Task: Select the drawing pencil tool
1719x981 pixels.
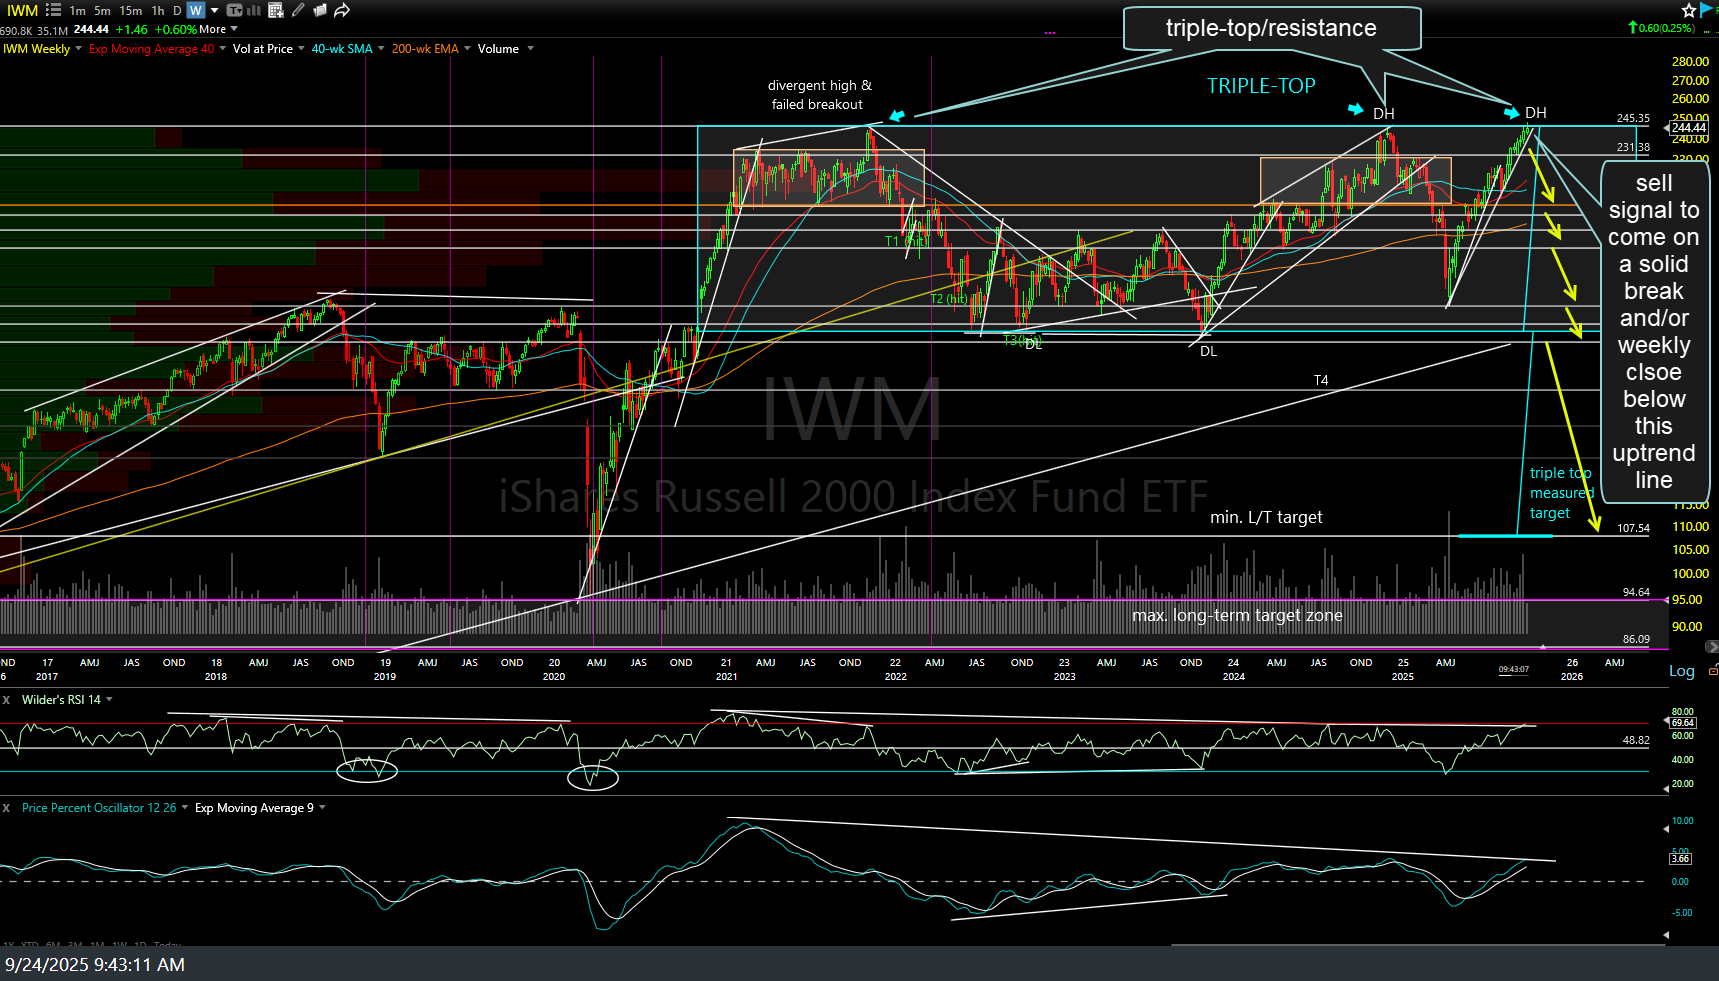Action: point(297,10)
